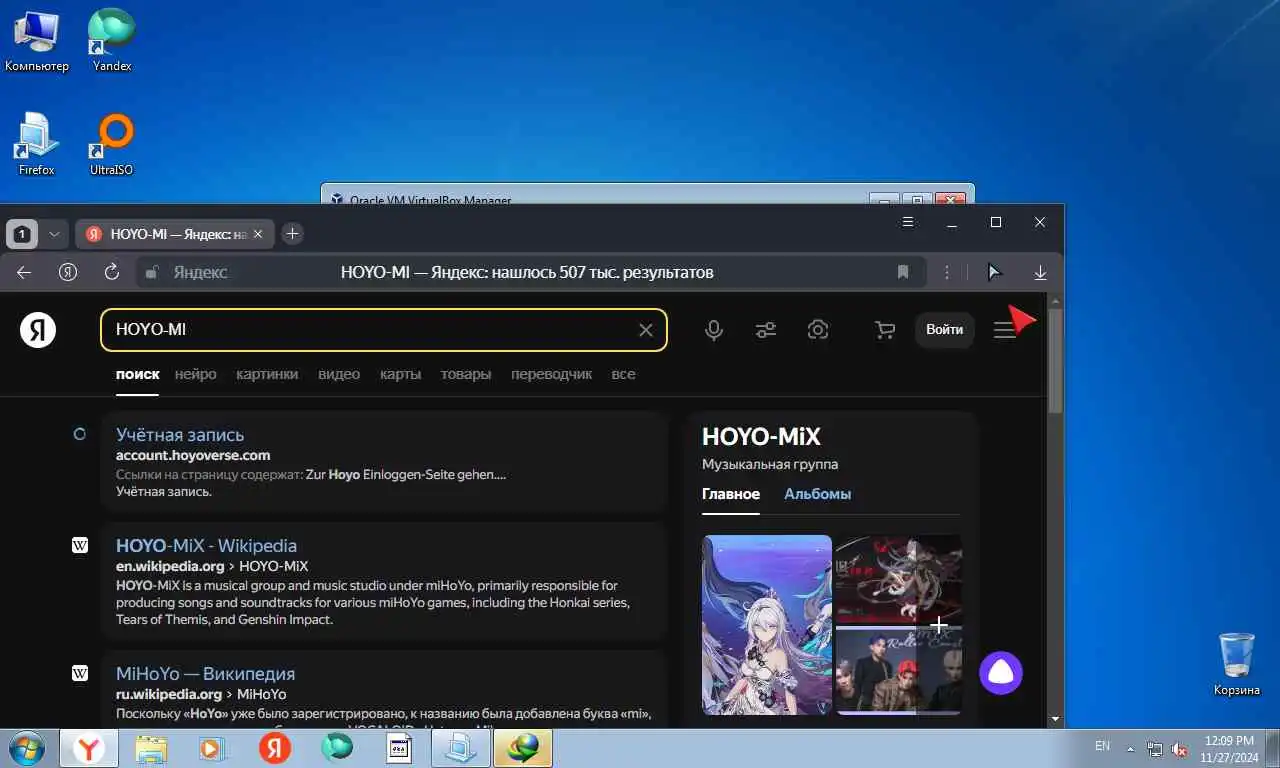Click the page vertical scrollbar thumb
The image size is (1280, 768).
[1055, 360]
